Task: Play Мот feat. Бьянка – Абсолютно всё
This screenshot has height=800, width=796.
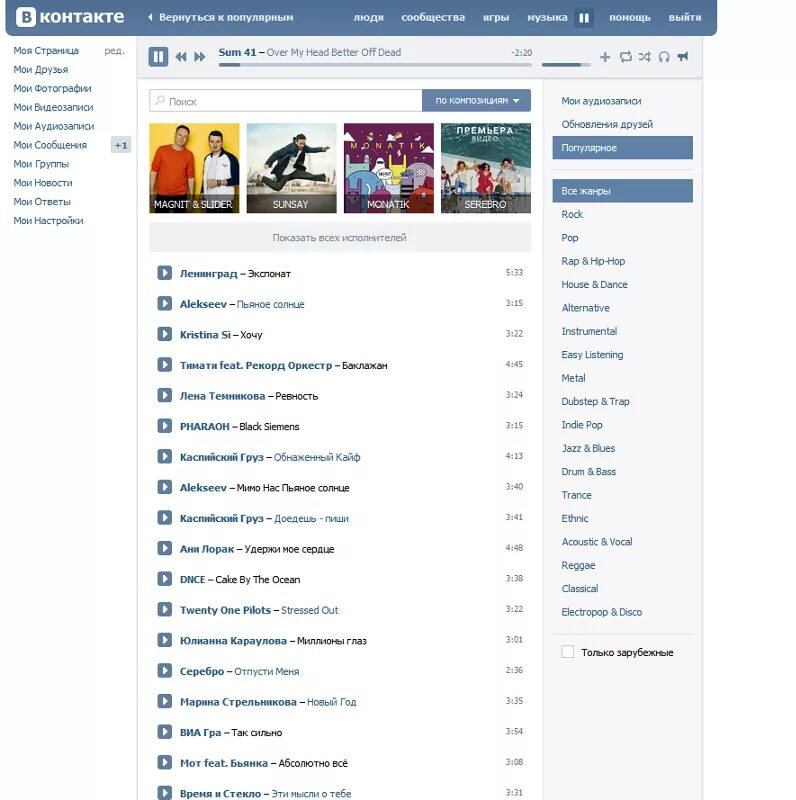Action: coord(164,762)
